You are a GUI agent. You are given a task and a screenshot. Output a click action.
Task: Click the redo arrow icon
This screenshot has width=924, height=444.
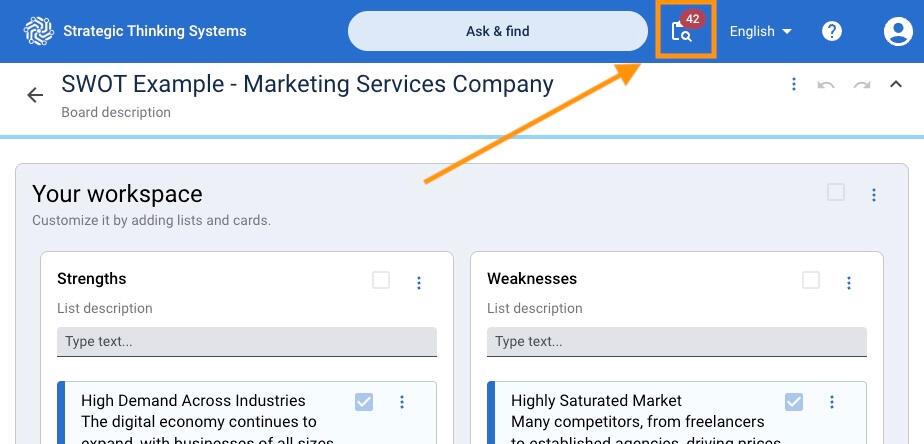(861, 85)
